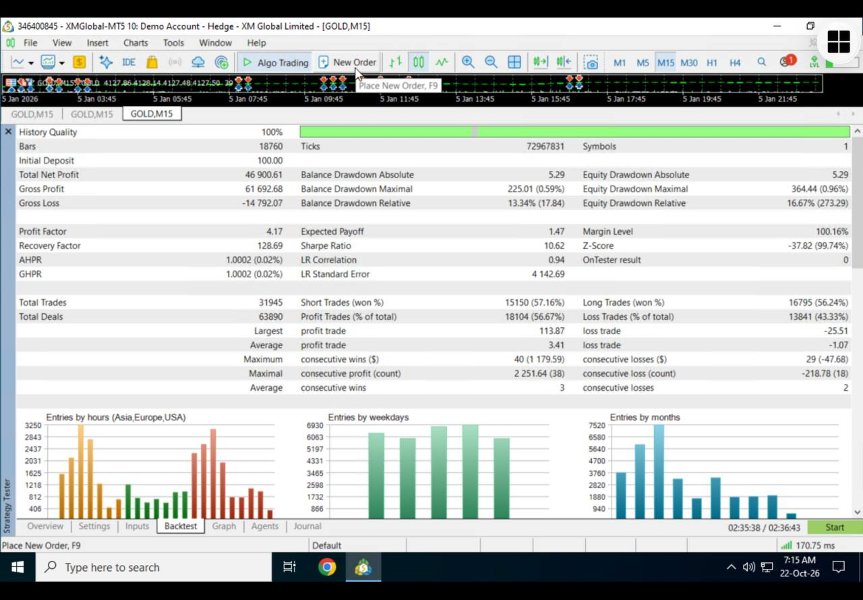Click the search magnifier in toolbar
863x600 pixels.
(x=762, y=62)
